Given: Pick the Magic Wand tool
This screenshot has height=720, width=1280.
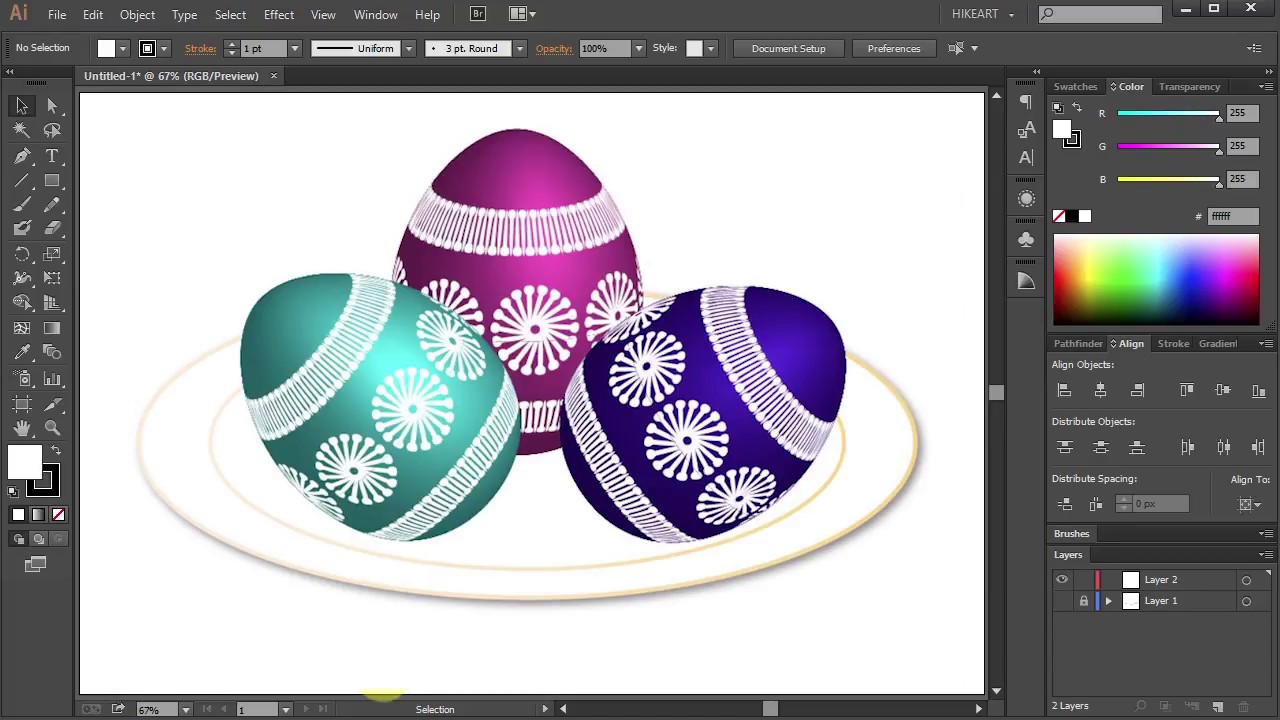Looking at the screenshot, I should [22, 130].
